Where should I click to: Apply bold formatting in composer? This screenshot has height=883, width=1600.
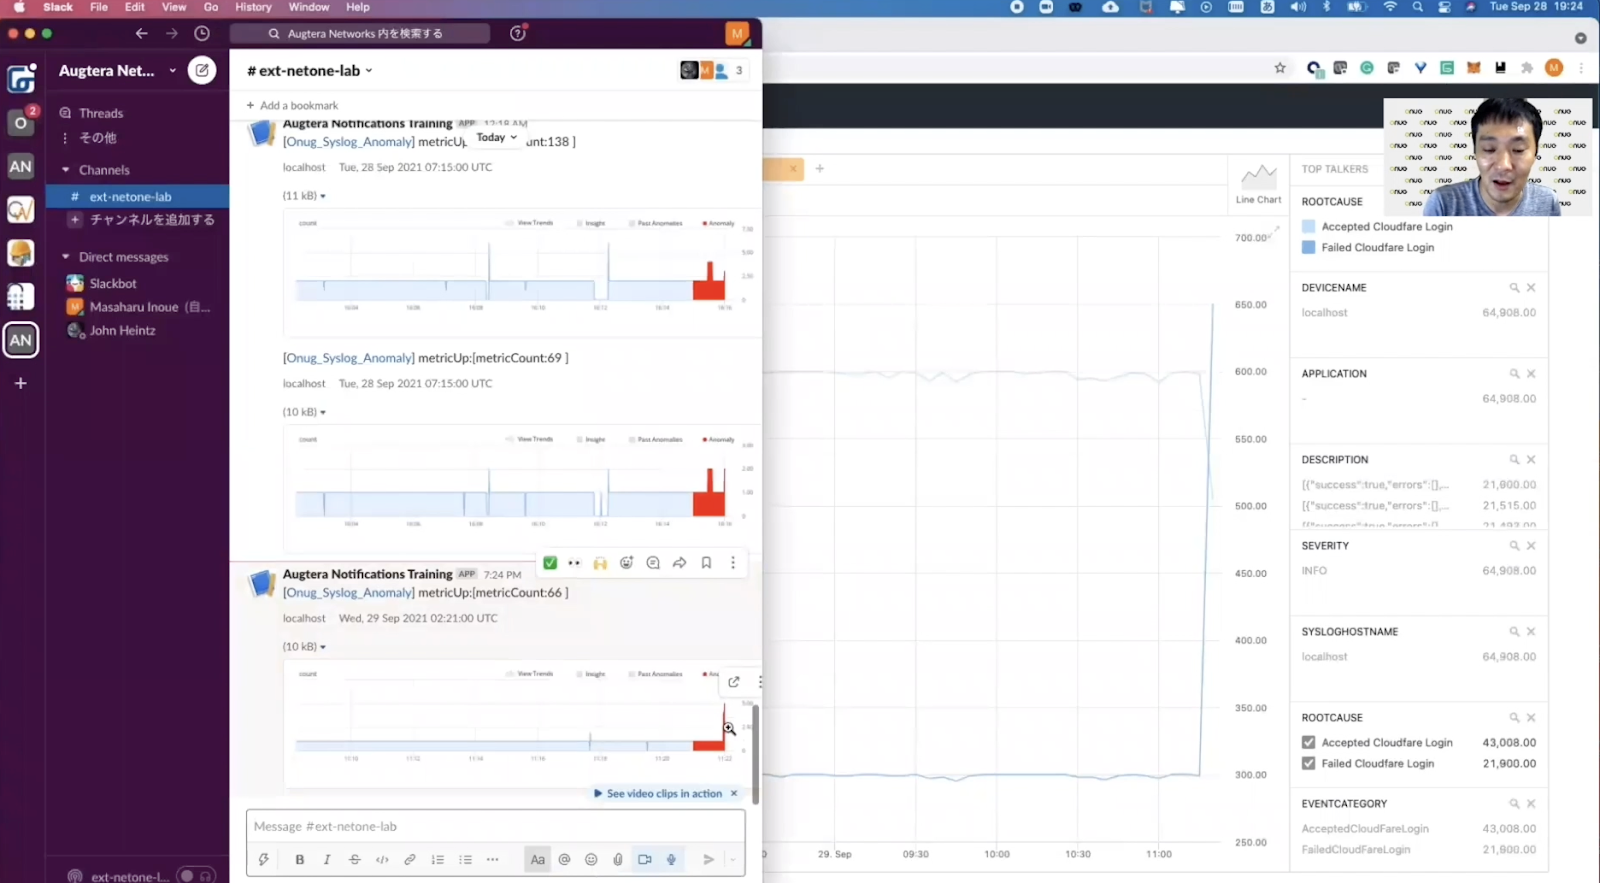[x=300, y=859]
